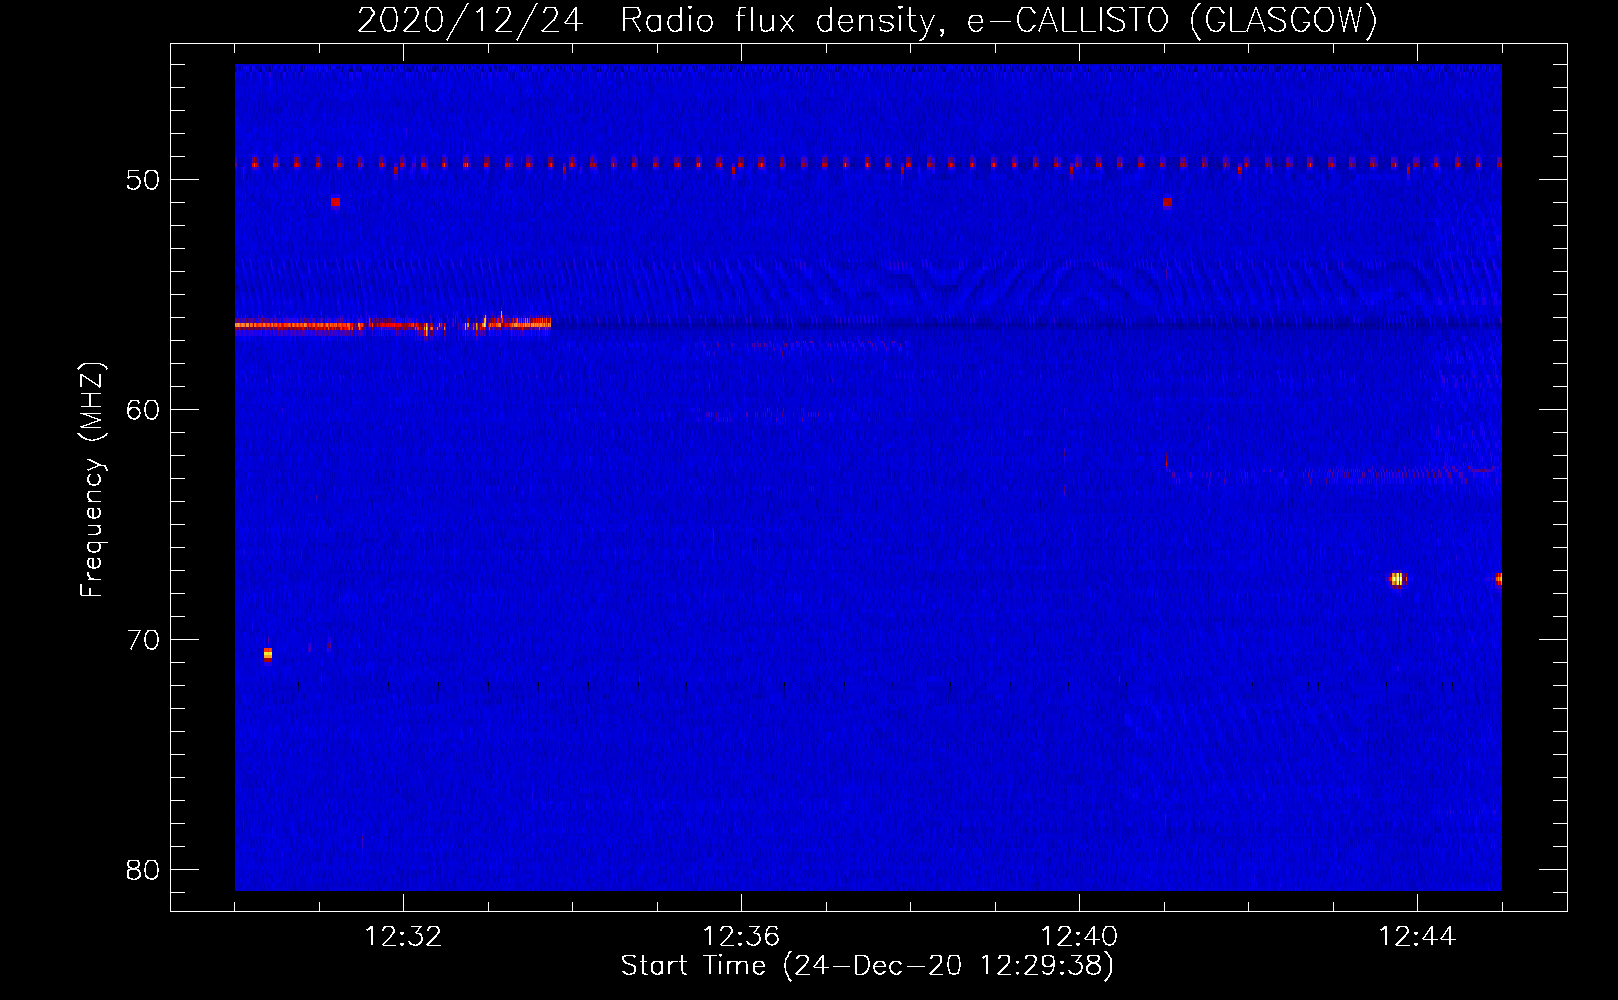Select the 12:44 time tick label
This screenshot has width=1618, height=1000.
click(x=1417, y=937)
